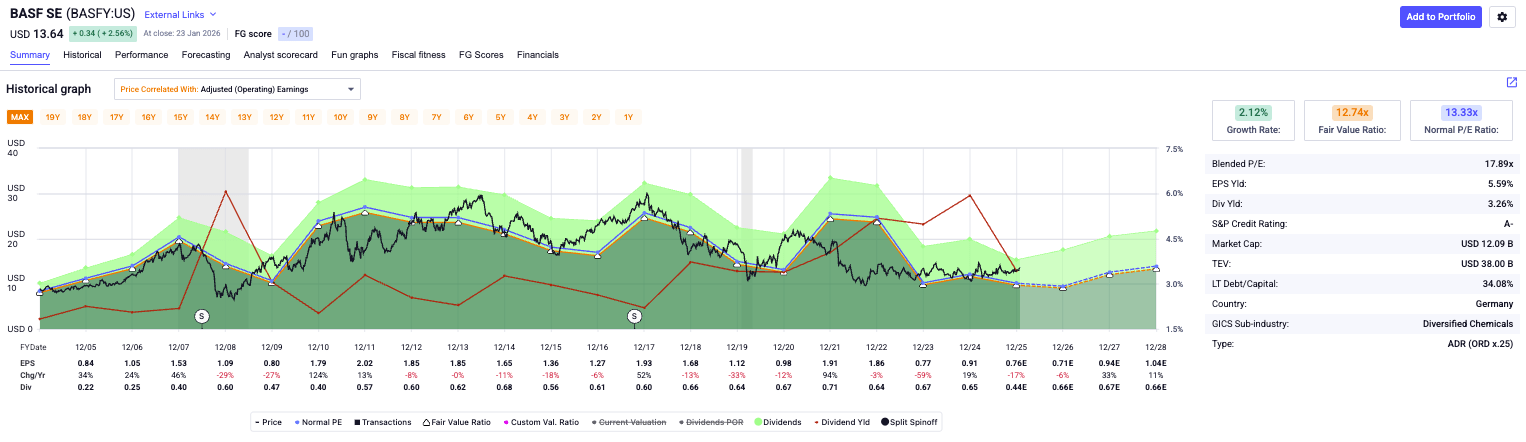Select 10Y time range
Screen dimensions: 1526x442
[341, 117]
